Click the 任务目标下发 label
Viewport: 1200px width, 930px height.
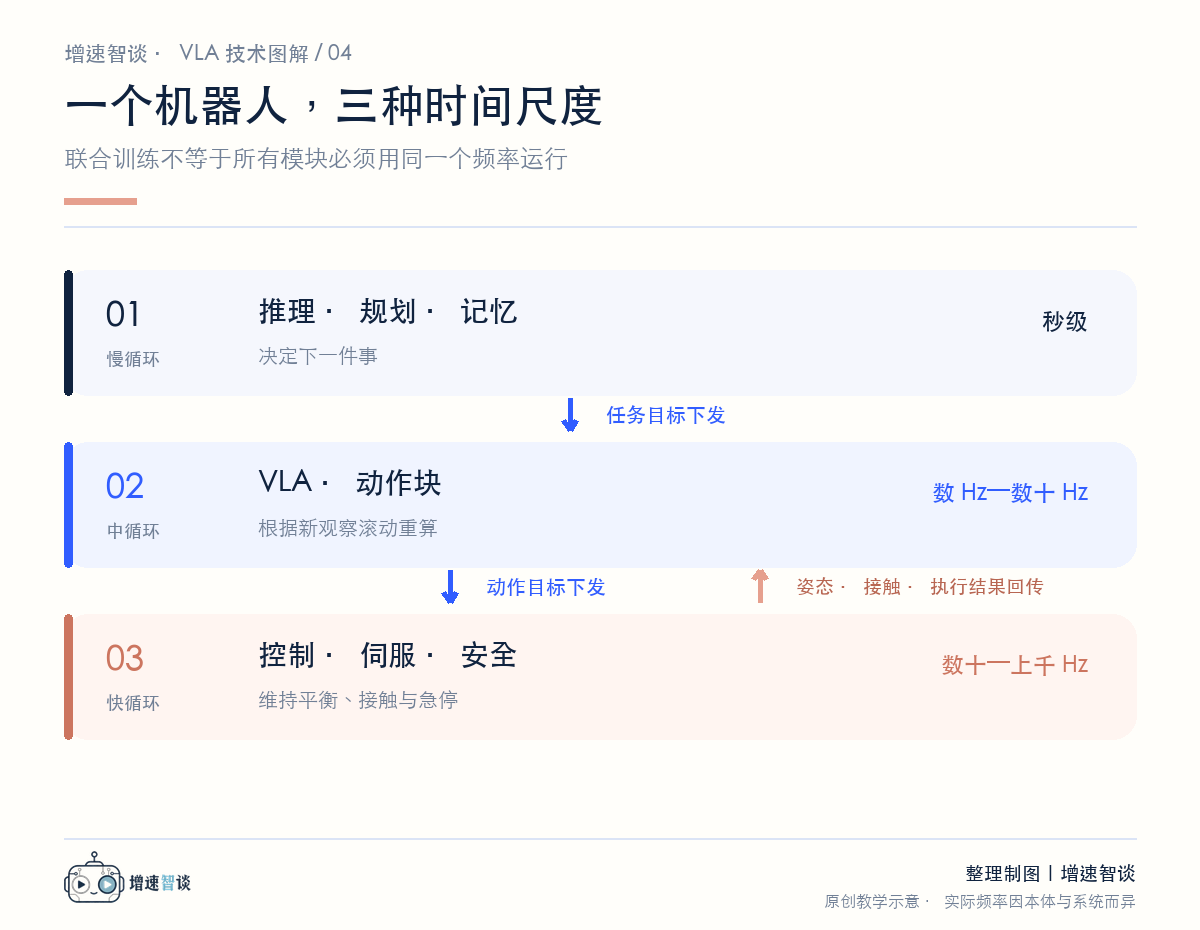point(666,415)
